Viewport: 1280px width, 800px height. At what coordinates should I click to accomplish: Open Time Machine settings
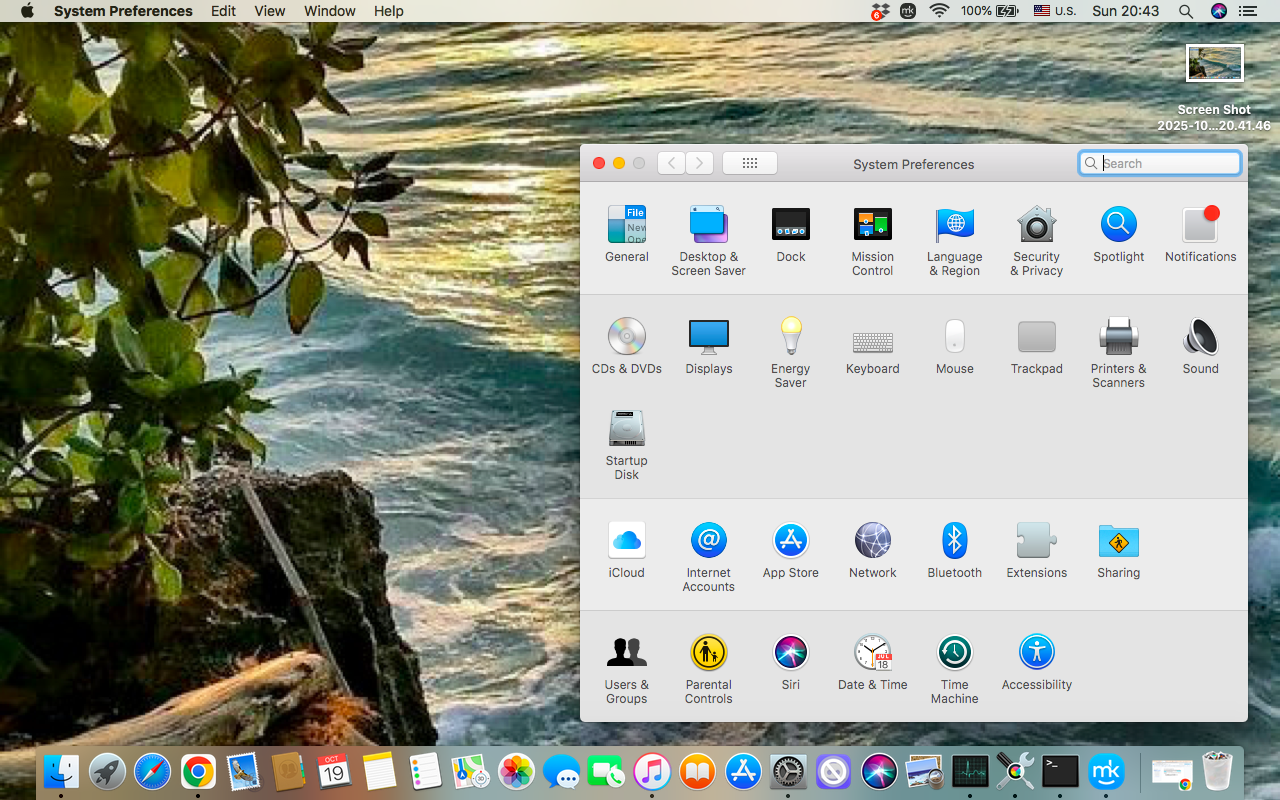click(x=954, y=652)
